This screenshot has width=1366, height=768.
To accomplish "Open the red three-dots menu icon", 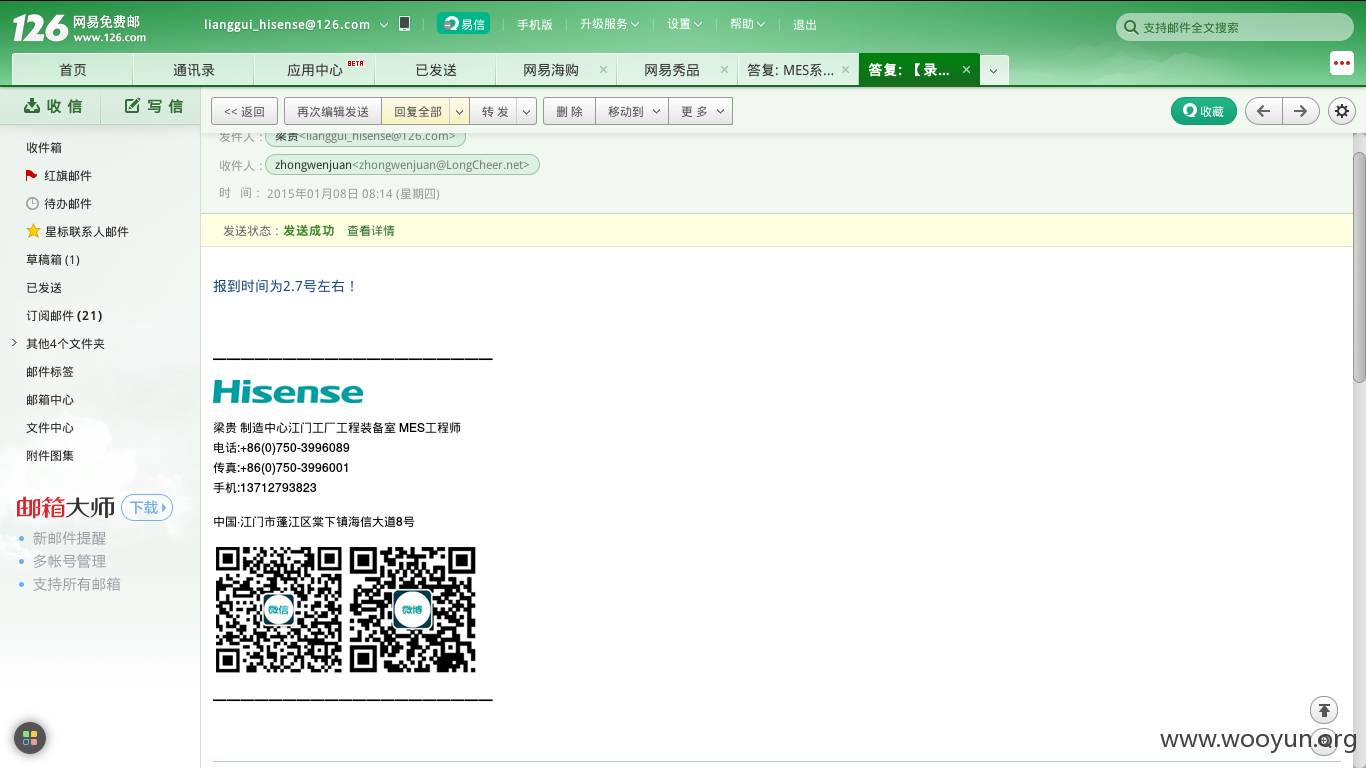I will coord(1341,62).
